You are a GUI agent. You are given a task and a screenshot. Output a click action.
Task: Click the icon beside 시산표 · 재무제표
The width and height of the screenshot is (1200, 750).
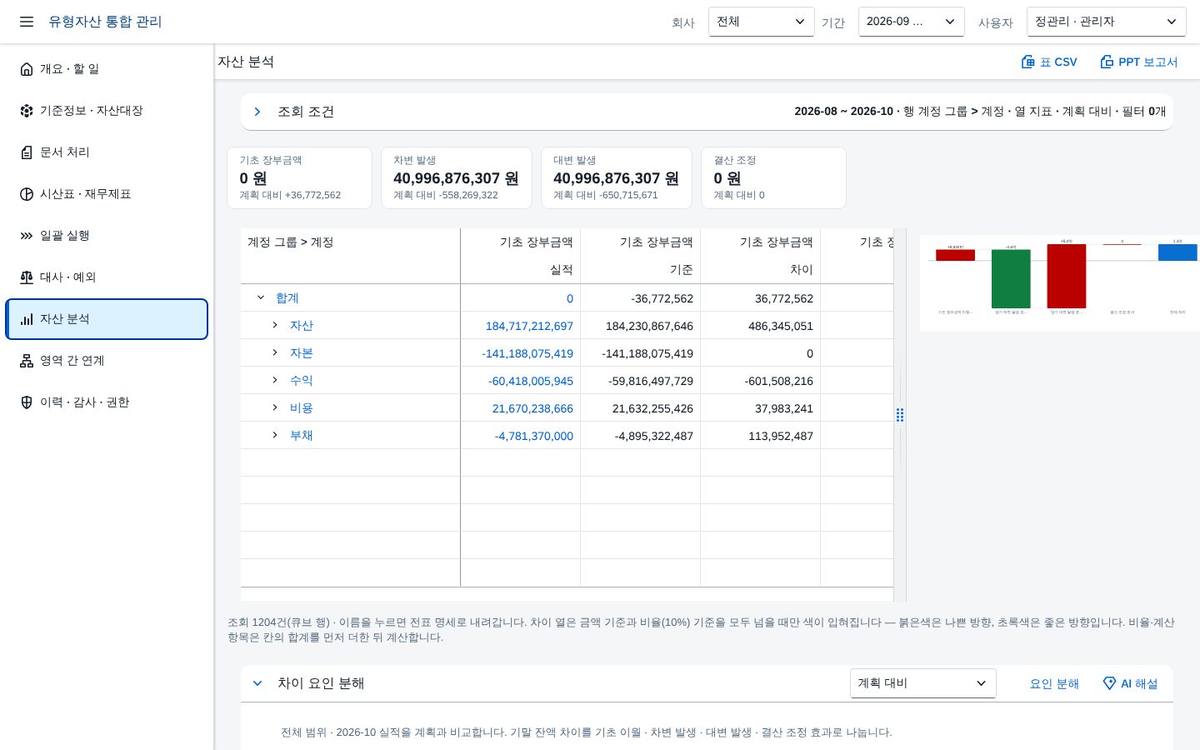pos(27,194)
